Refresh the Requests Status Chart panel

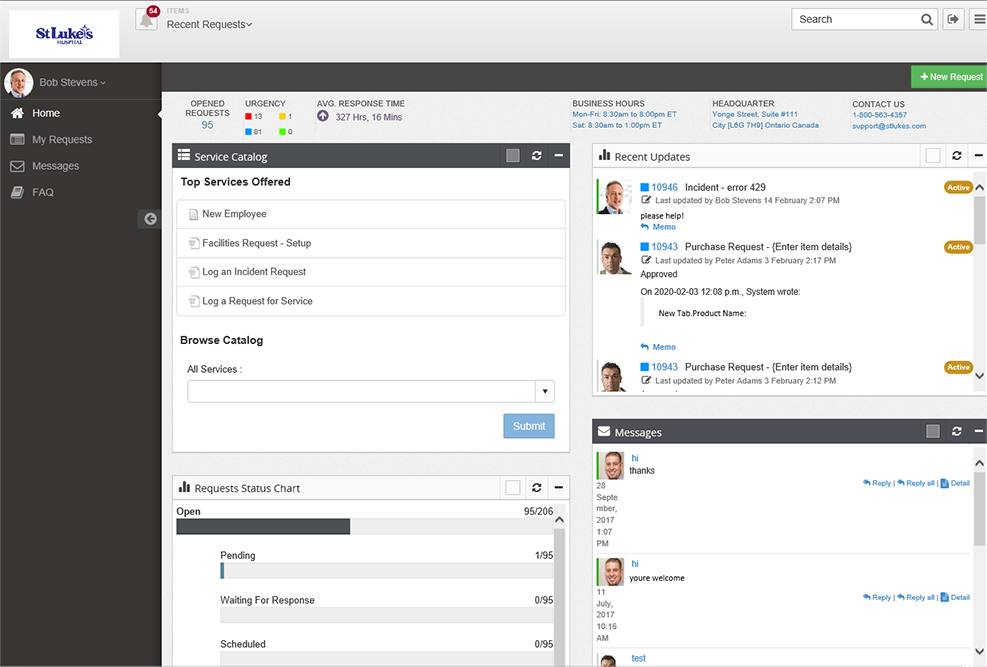click(x=536, y=487)
